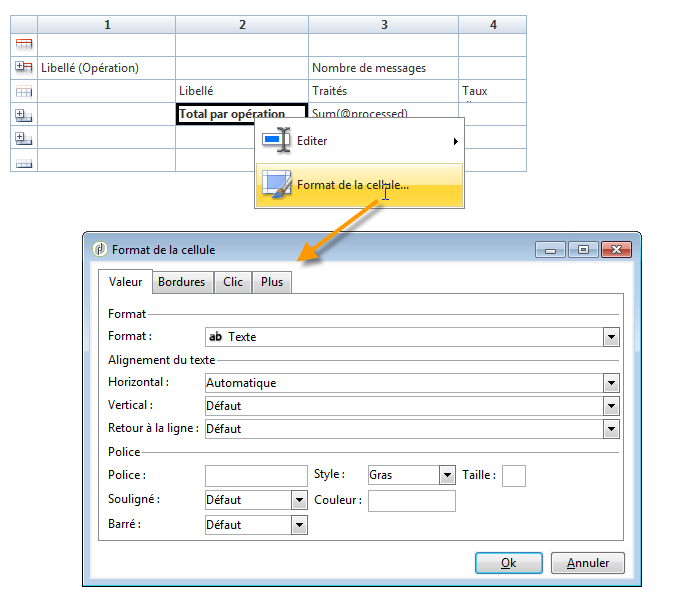Click the Police font name field
The height and width of the screenshot is (608, 677).
point(256,475)
